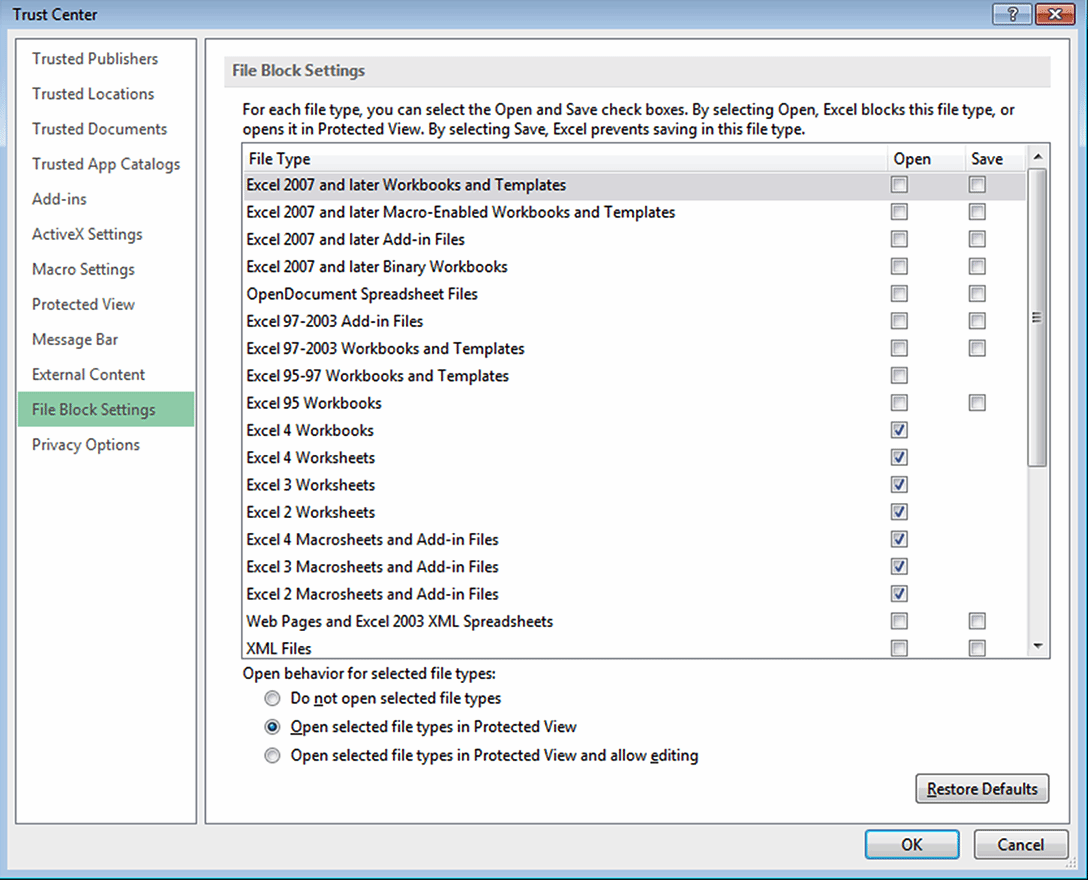The image size is (1088, 880).
Task: Open the Help icon in title bar
Action: [1012, 14]
